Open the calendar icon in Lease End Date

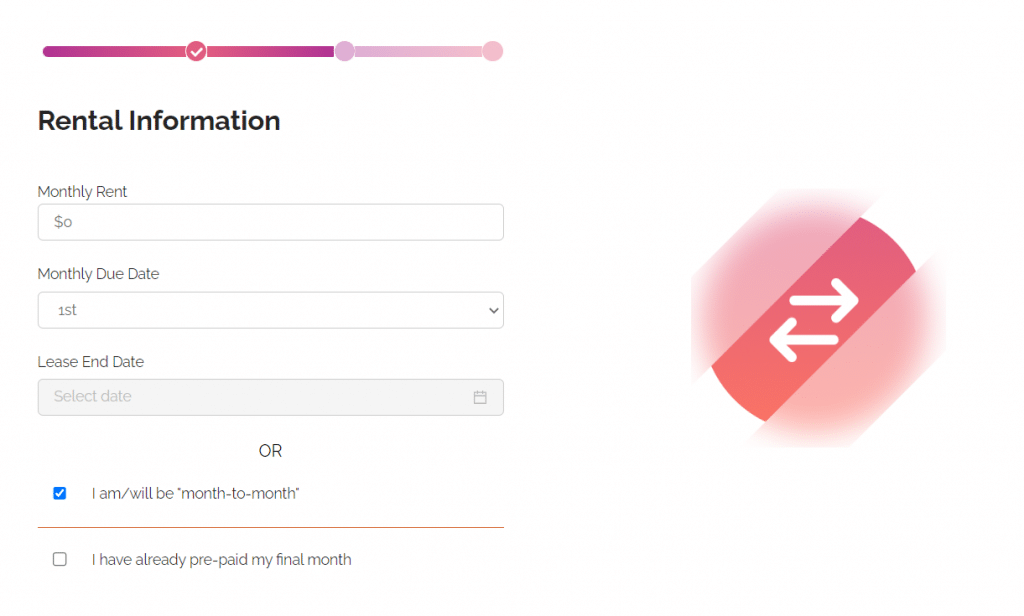click(x=480, y=396)
